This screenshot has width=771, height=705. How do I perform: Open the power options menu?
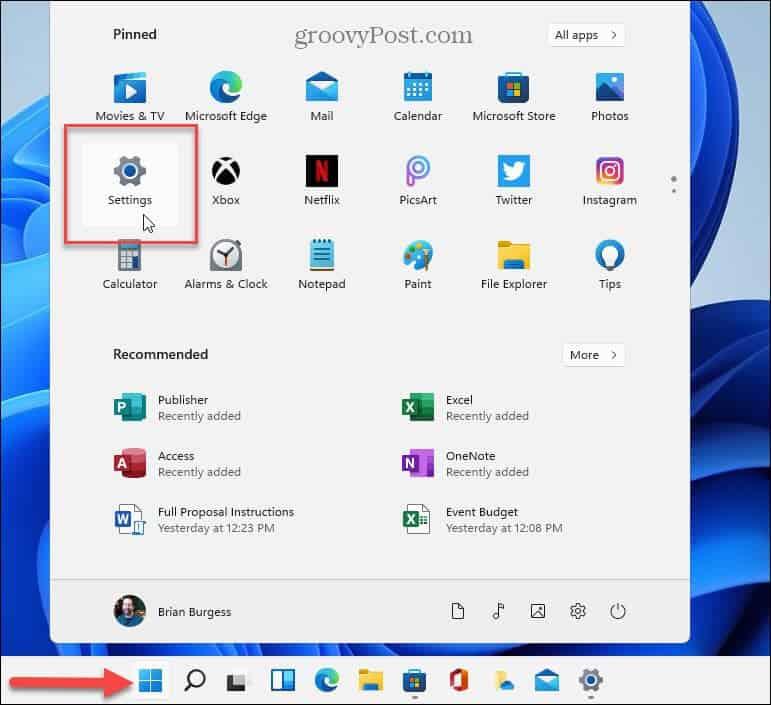(618, 611)
